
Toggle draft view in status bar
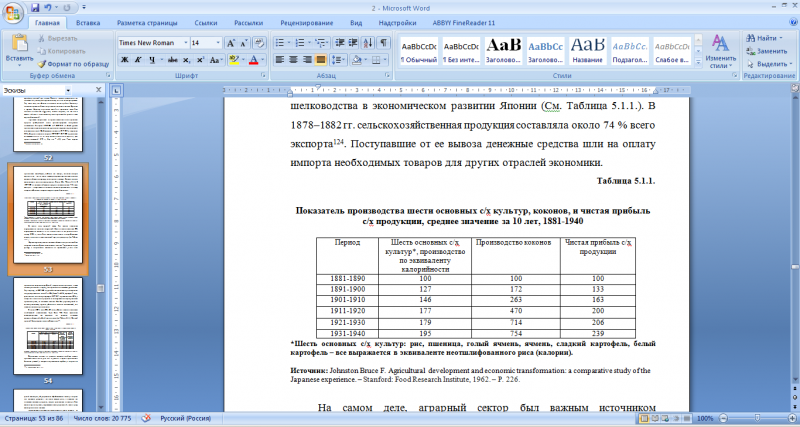tap(687, 418)
